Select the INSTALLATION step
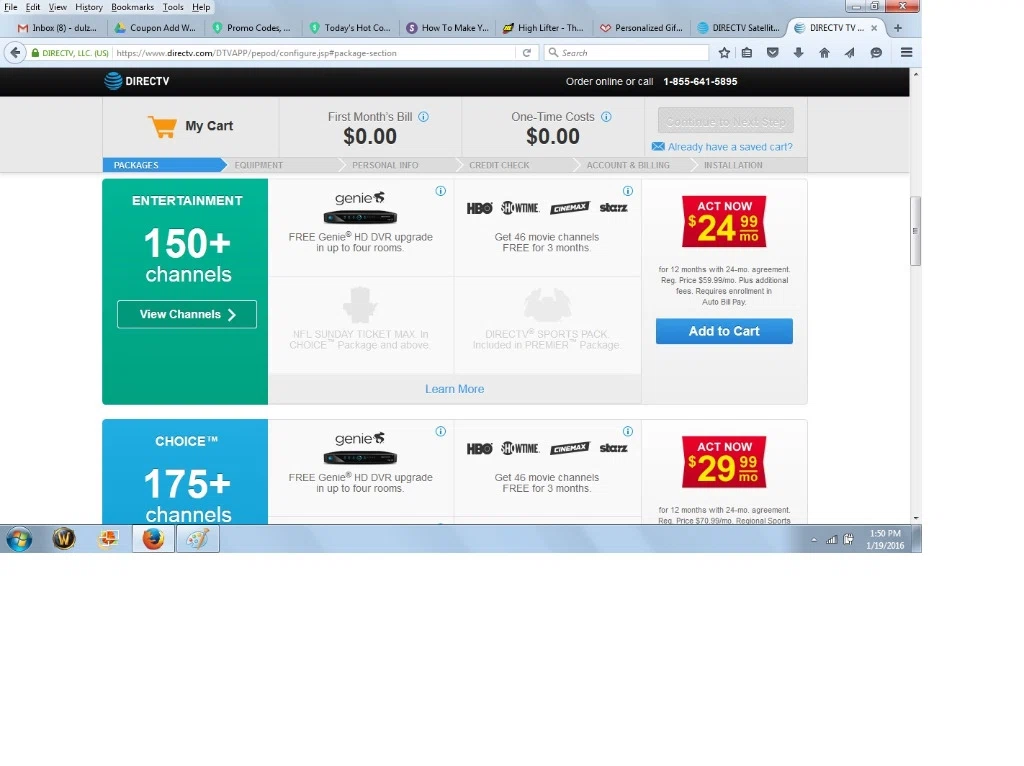 pyautogui.click(x=733, y=165)
